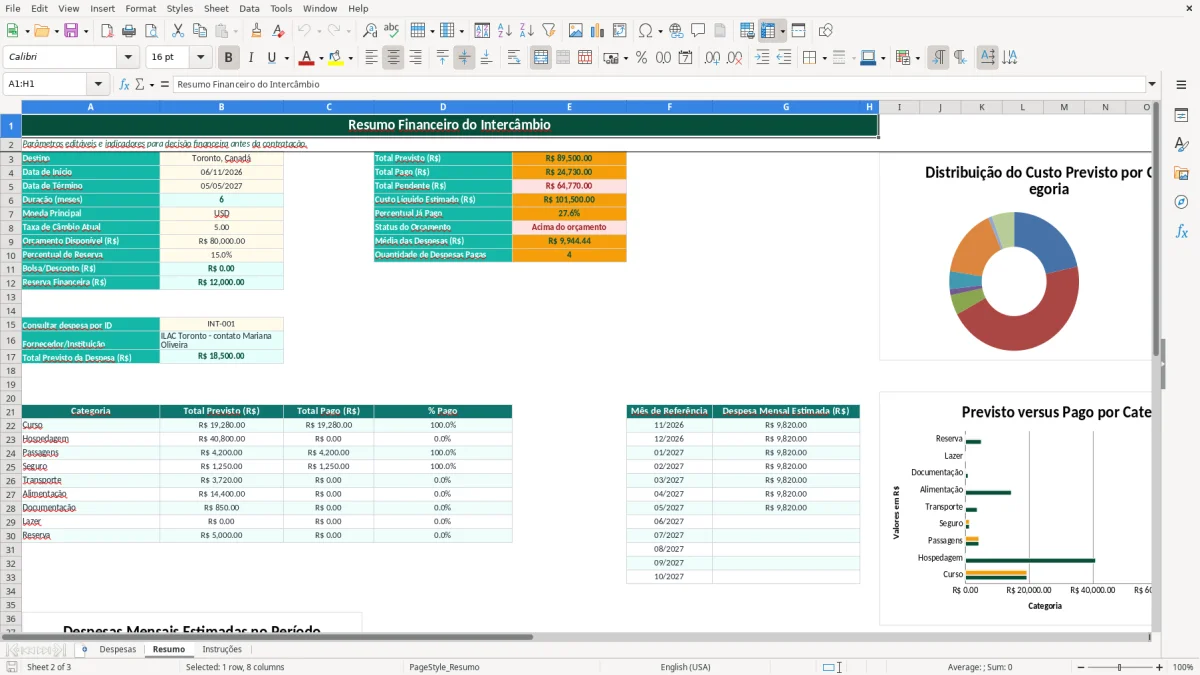Select column D header
Image resolution: width=1200 pixels, height=675 pixels.
[x=443, y=107]
